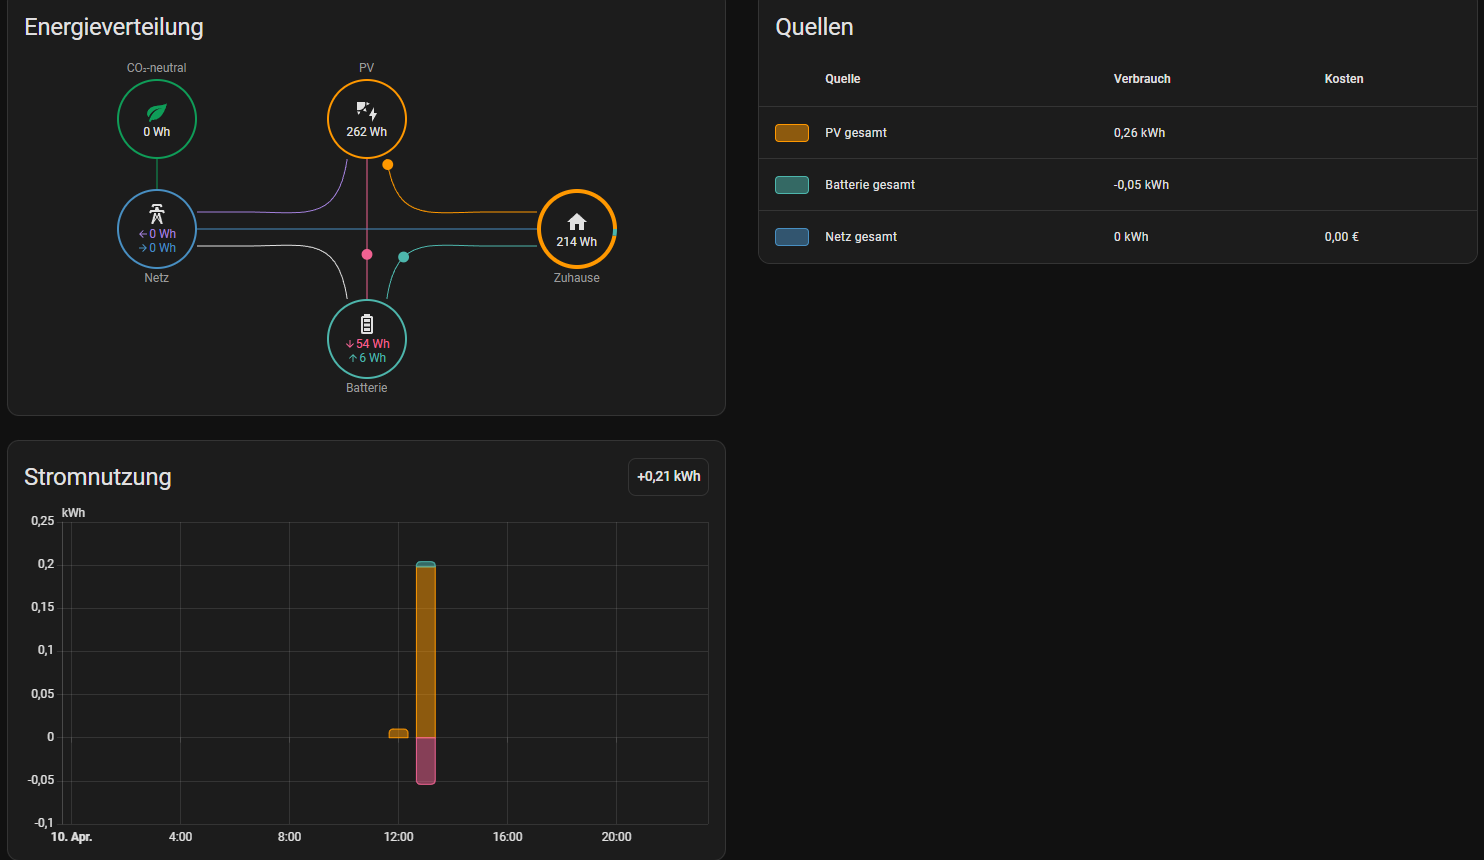Screen dimensions: 1484x860
Task: Click the Verbrauch column header
Action: coord(1142,79)
